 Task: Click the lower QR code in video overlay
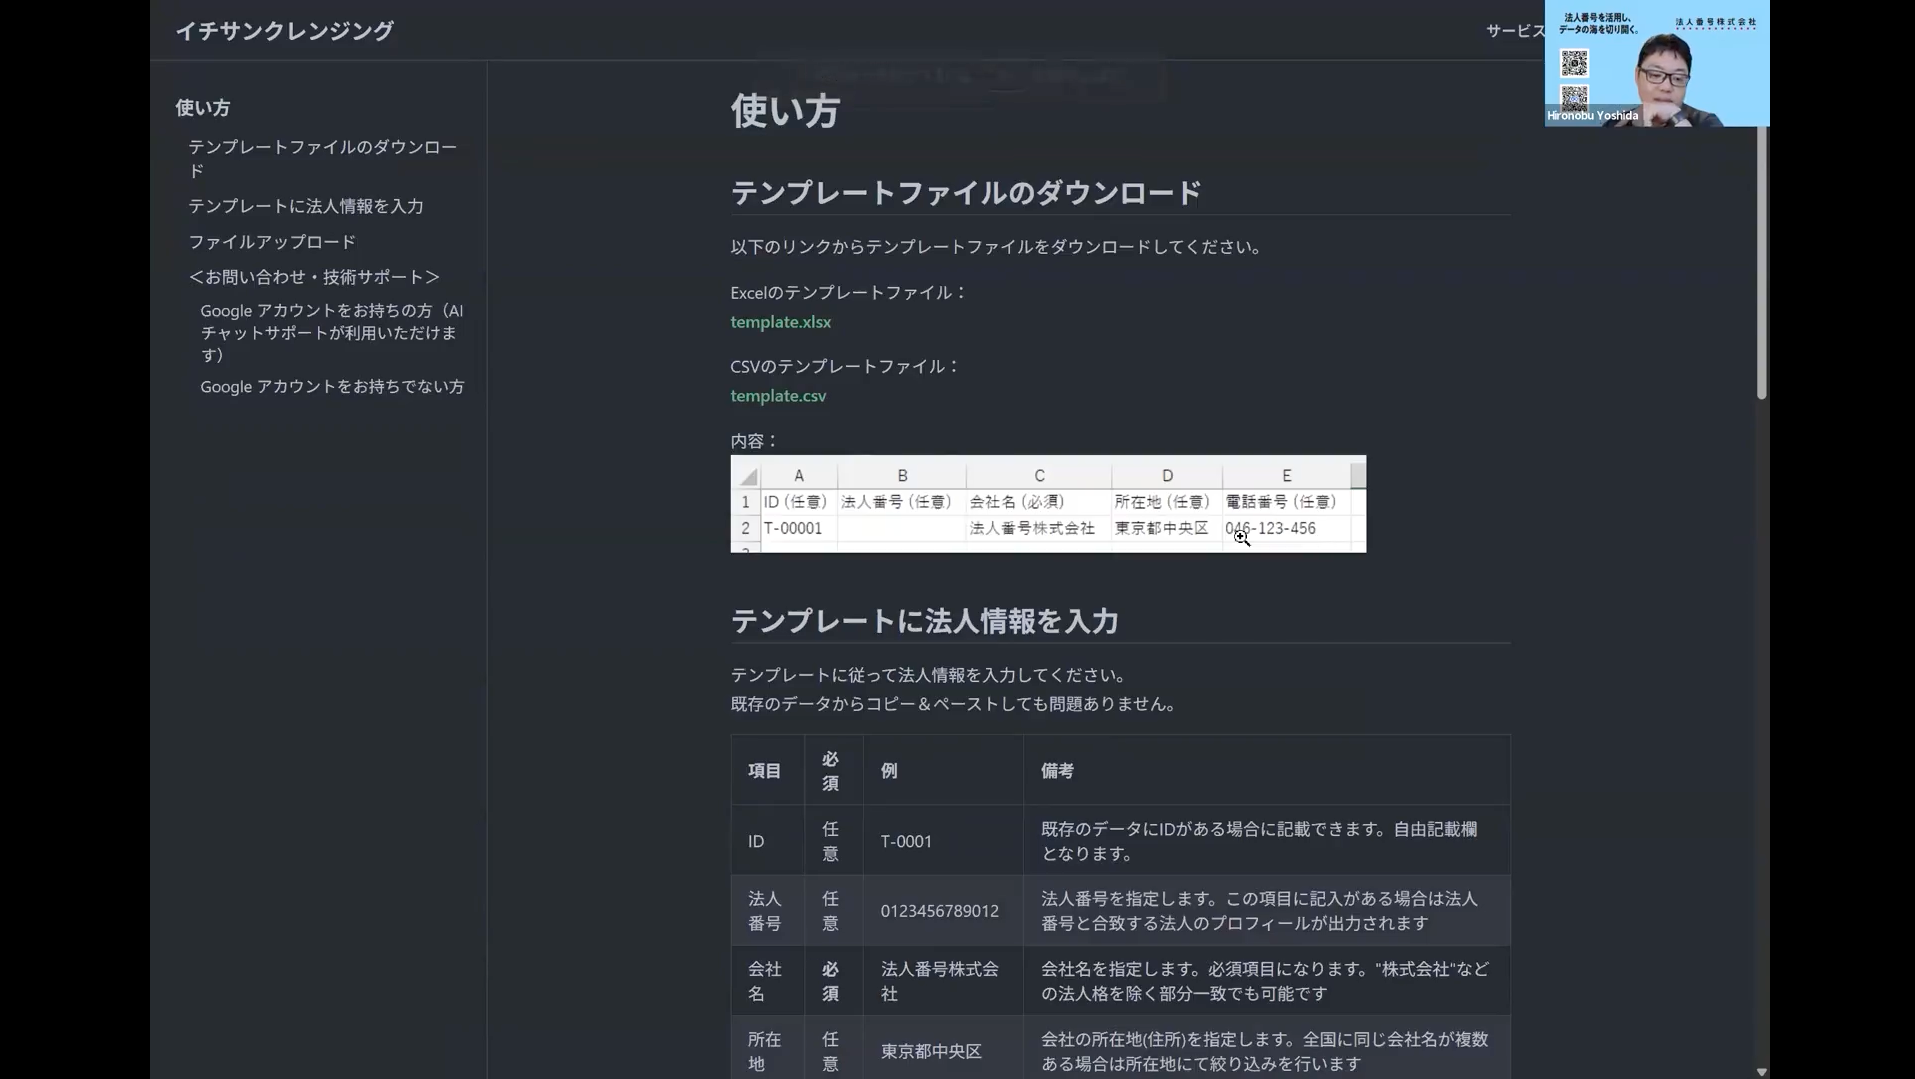pos(1574,97)
